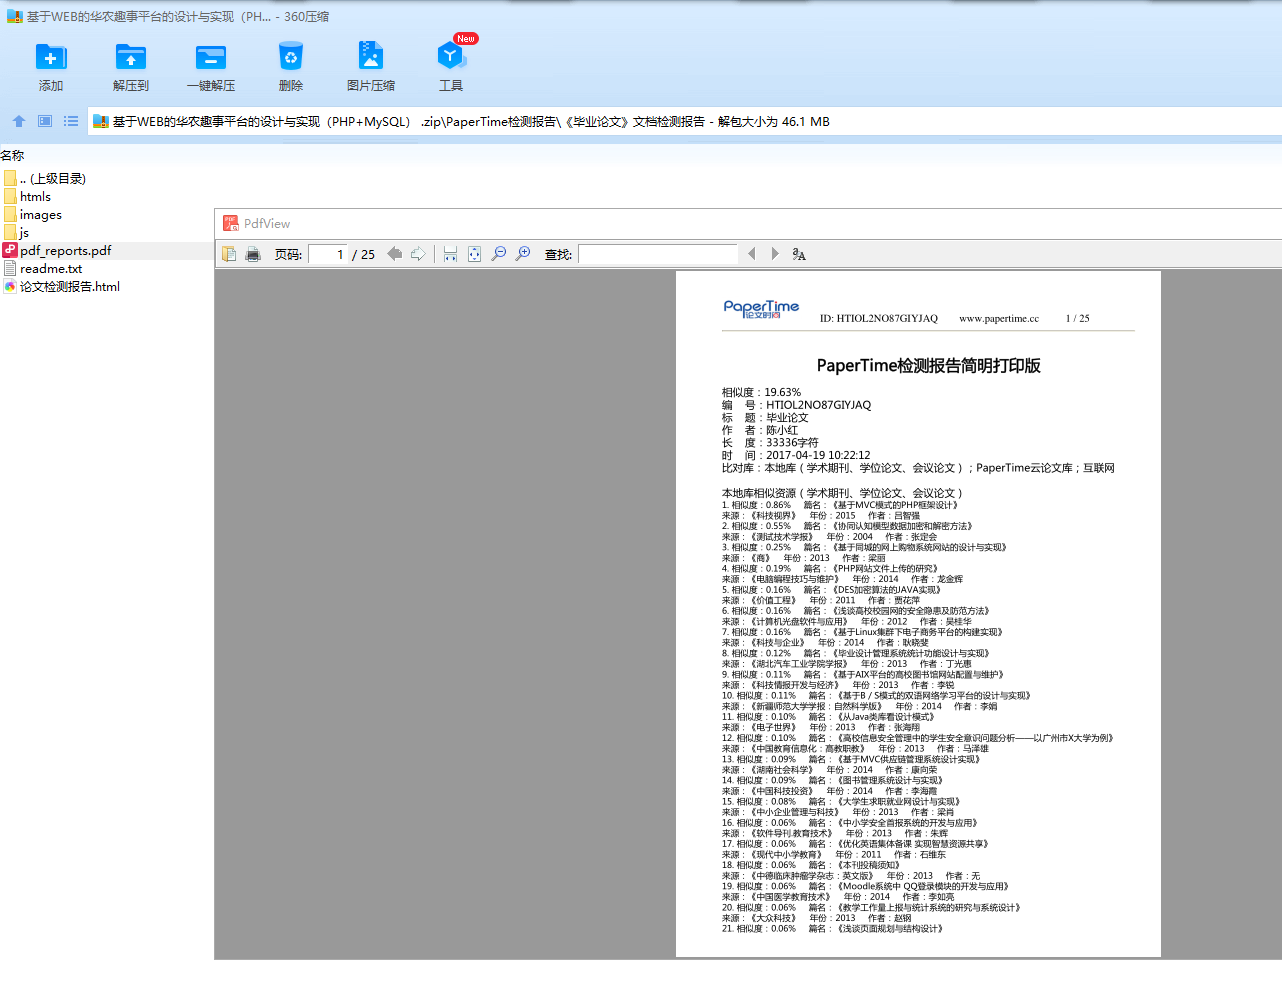Click the report title PaperTime检测报告简明打印版
Viewport: 1282px width, 997px height.
click(928, 366)
